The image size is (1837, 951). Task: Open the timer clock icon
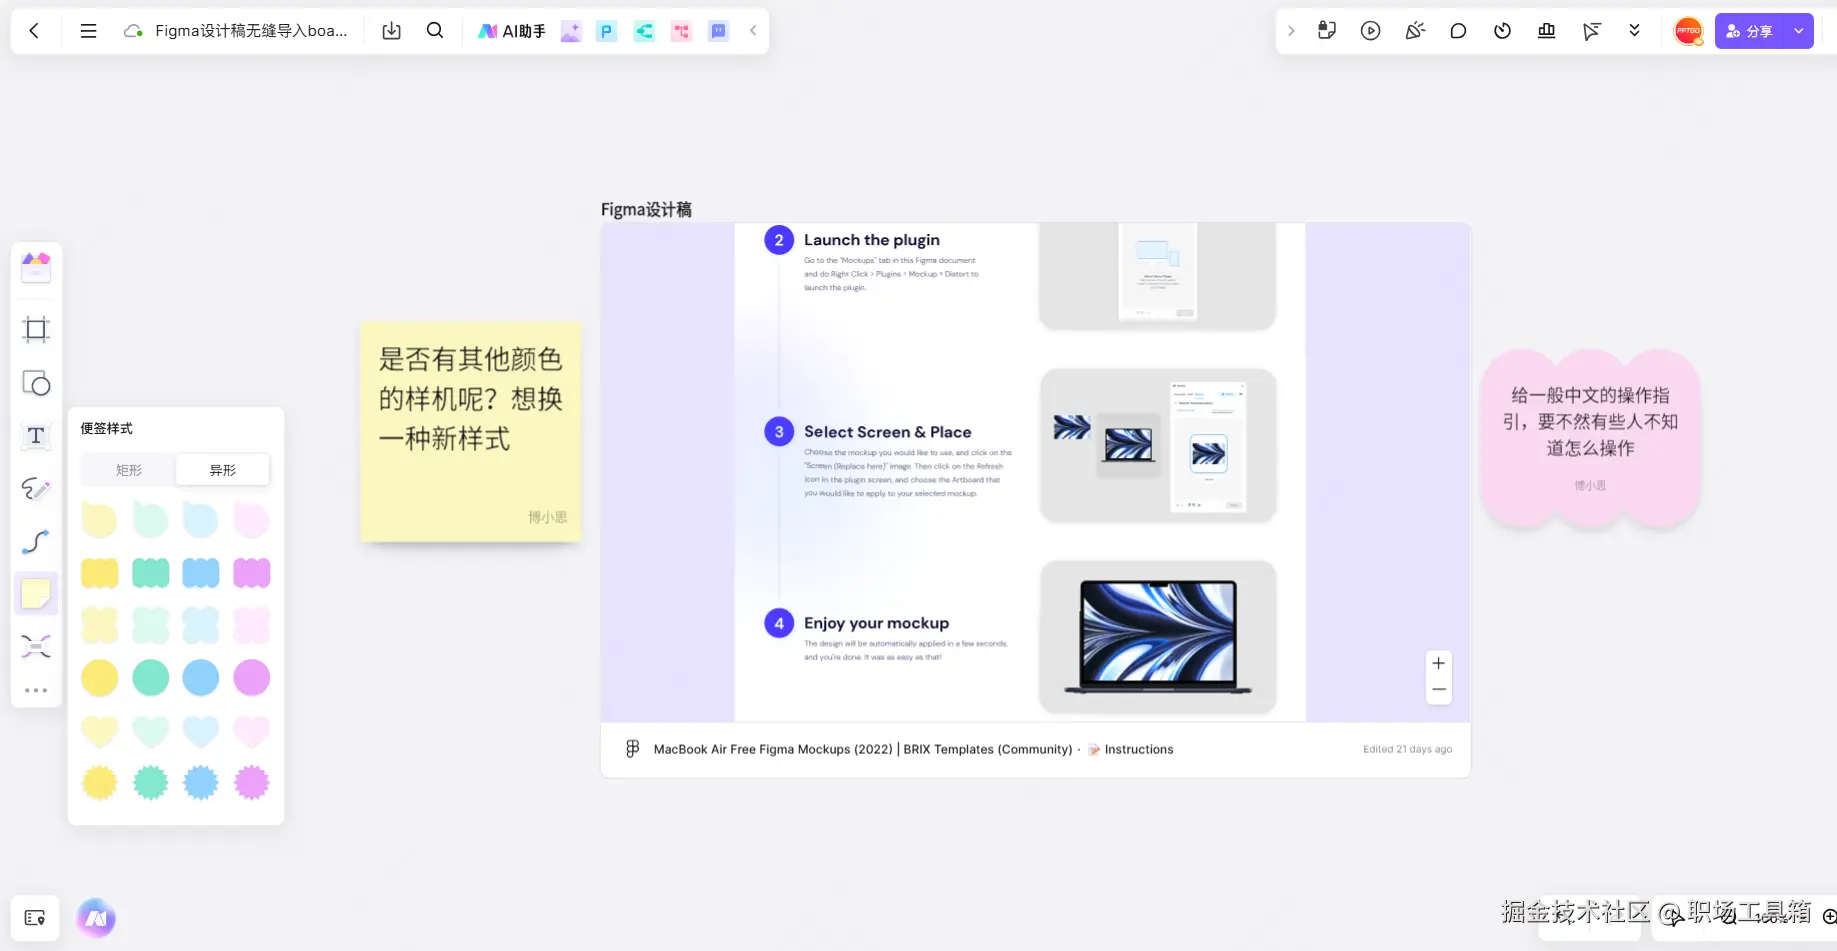click(x=1502, y=31)
